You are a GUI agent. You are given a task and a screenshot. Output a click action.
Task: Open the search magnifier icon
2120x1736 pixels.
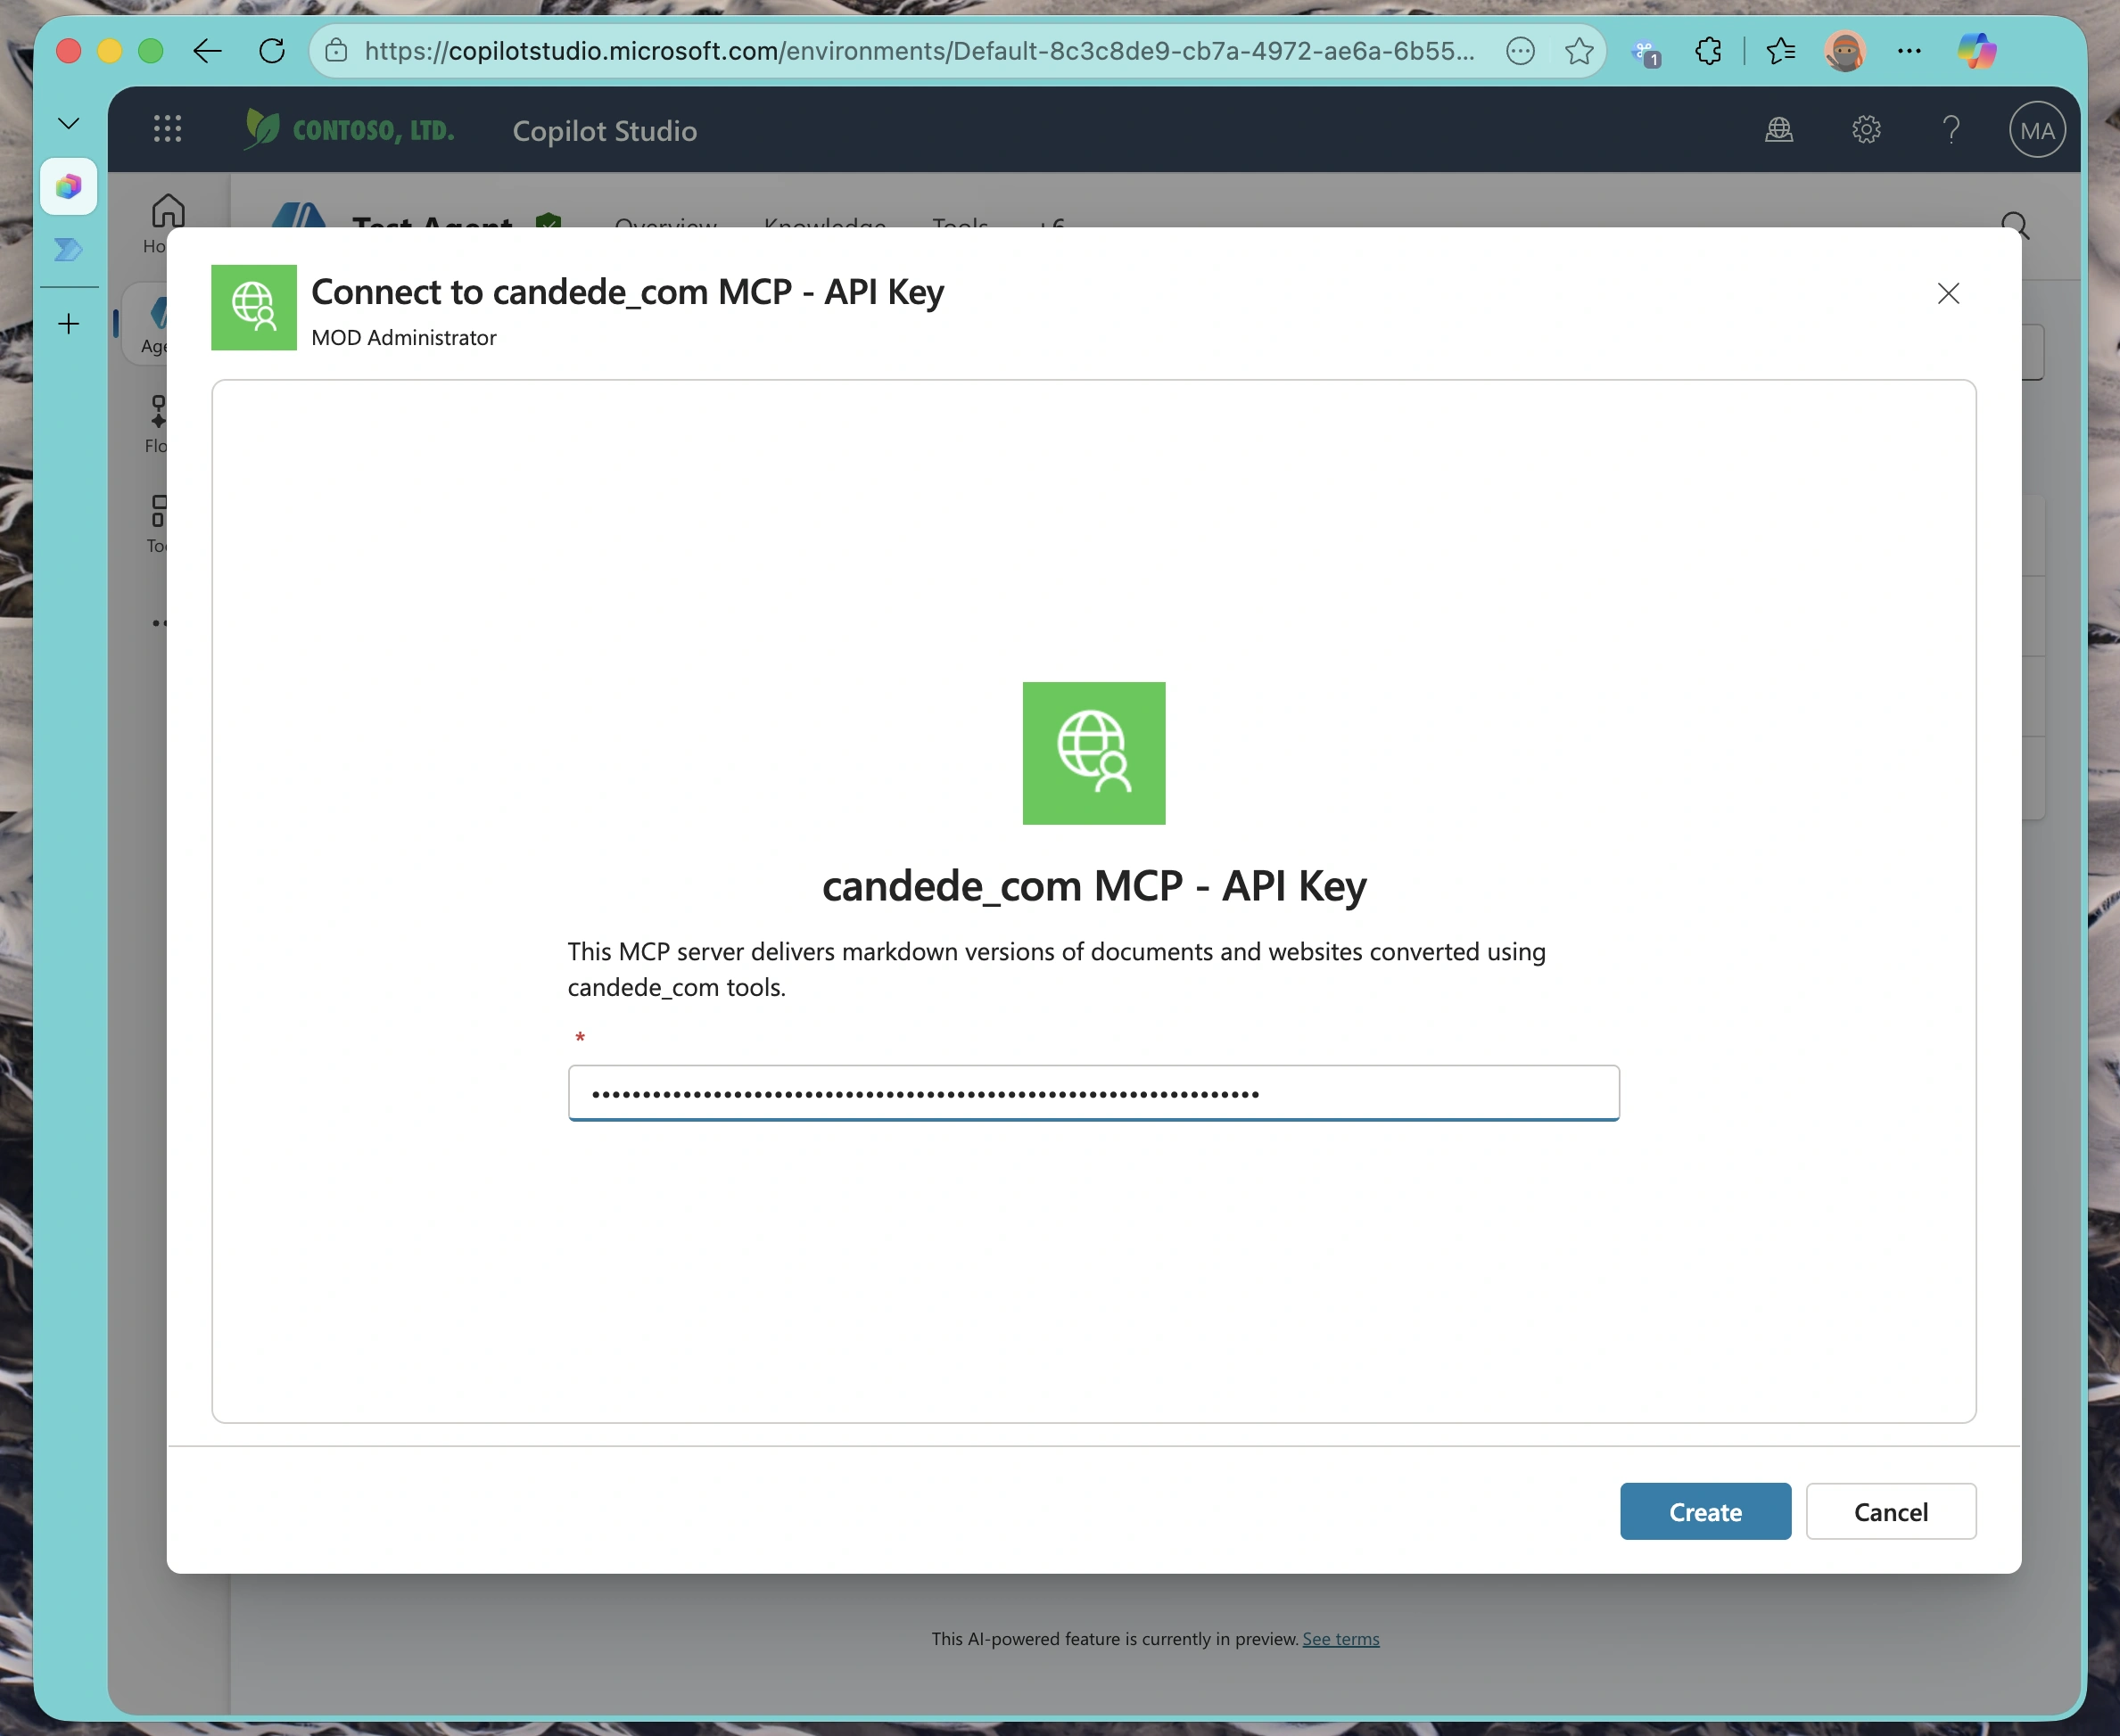(x=2016, y=225)
